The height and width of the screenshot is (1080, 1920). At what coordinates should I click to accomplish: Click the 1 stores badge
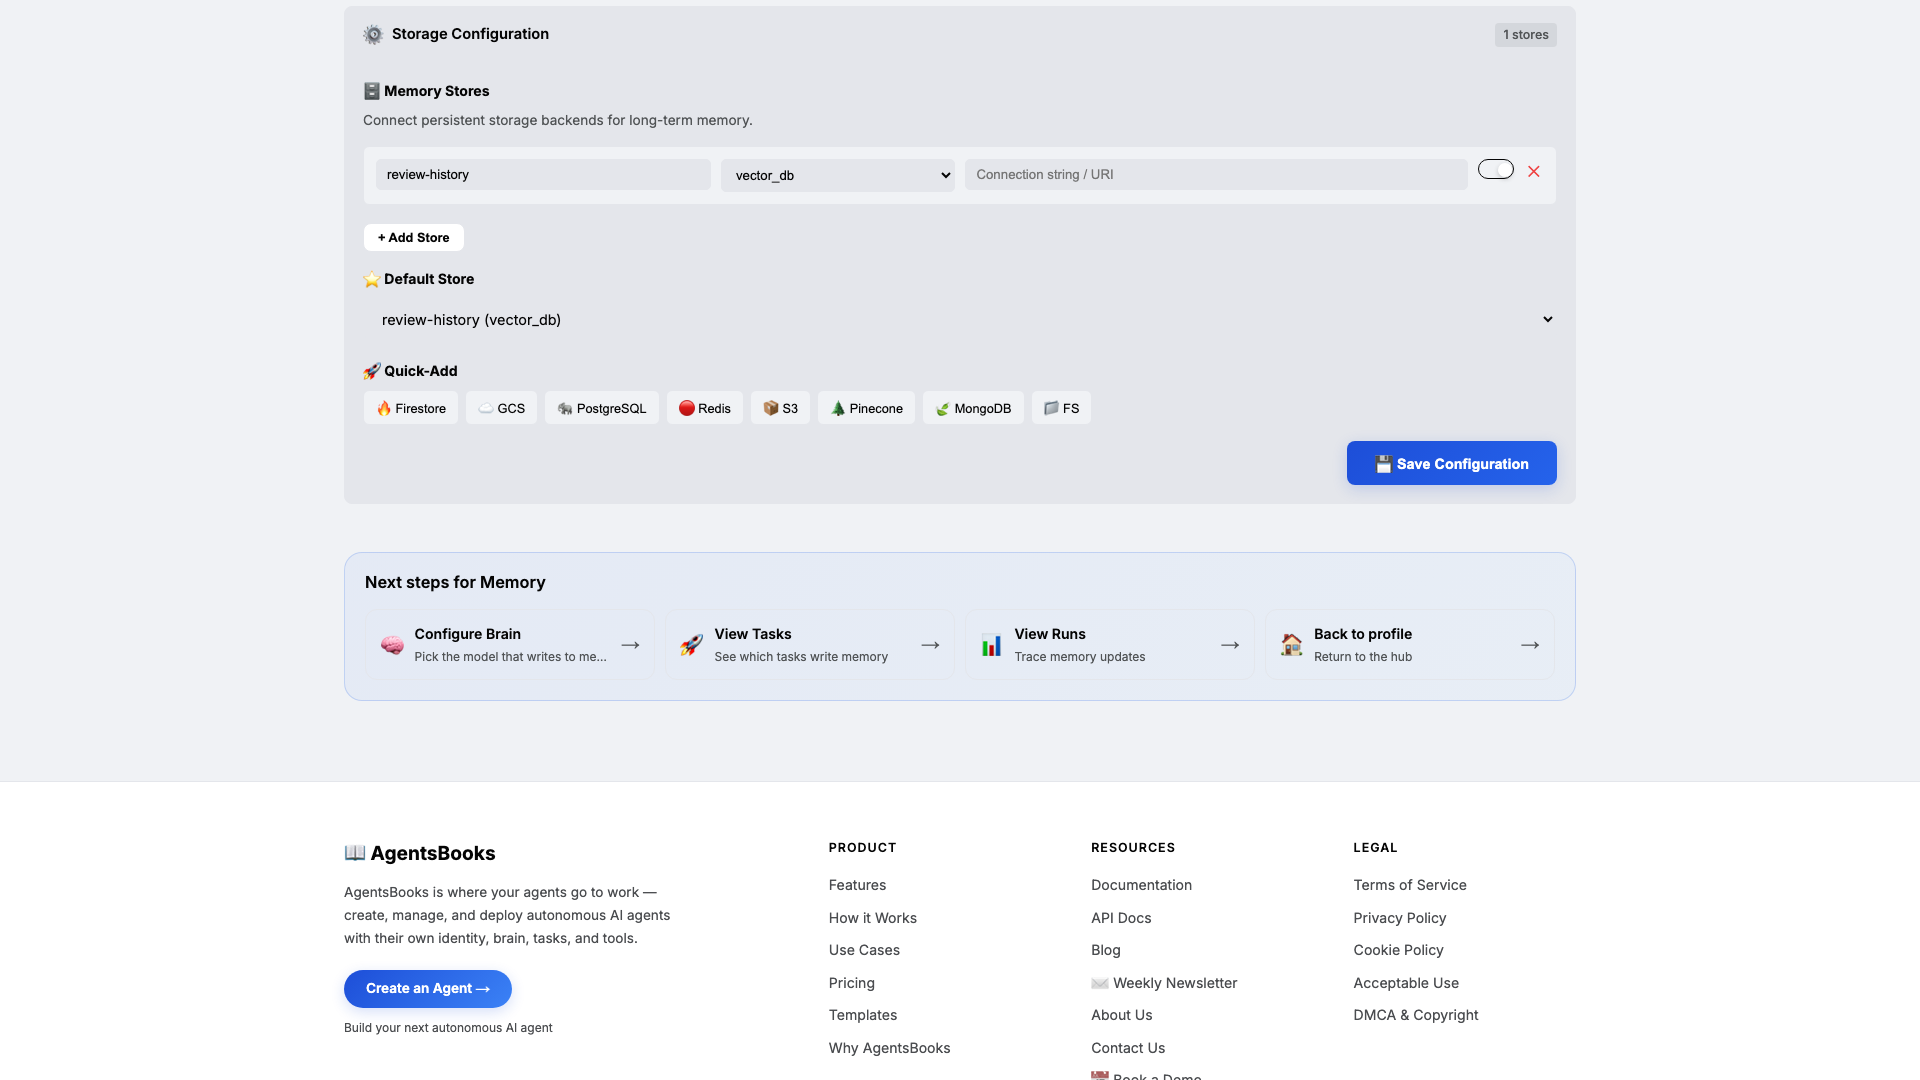(1526, 35)
